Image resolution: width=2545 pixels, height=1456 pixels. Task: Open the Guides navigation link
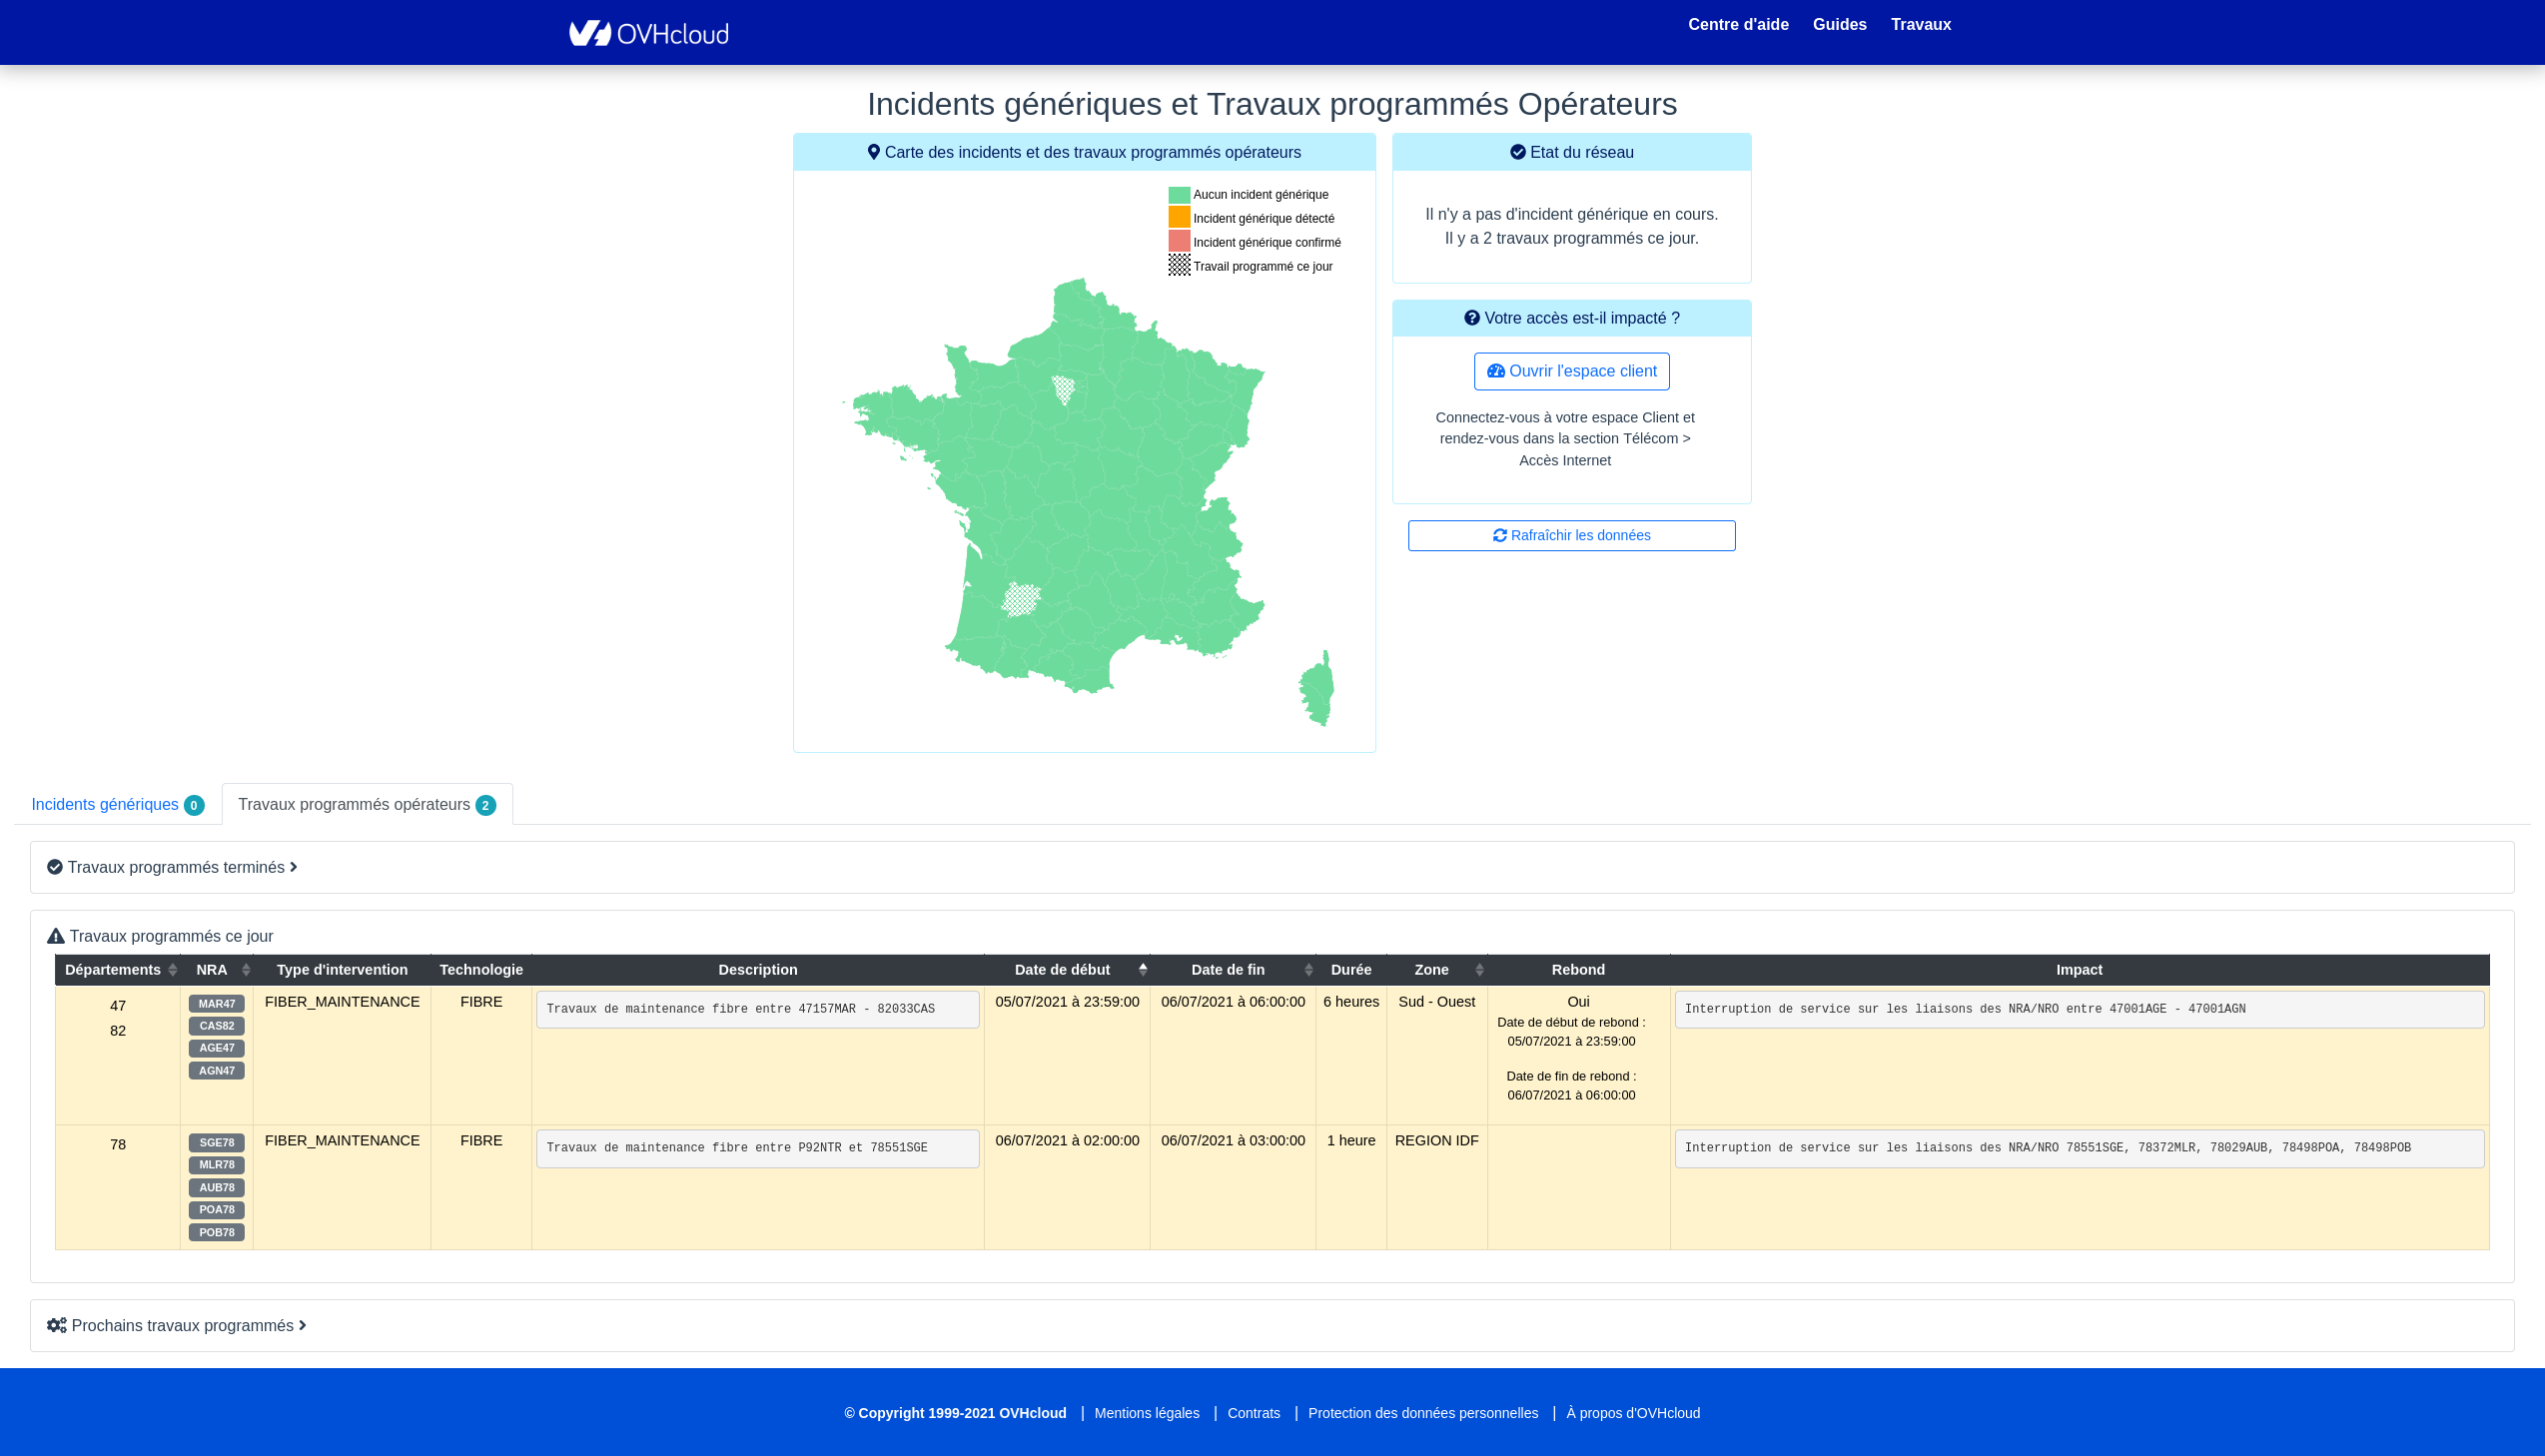pos(1839,24)
